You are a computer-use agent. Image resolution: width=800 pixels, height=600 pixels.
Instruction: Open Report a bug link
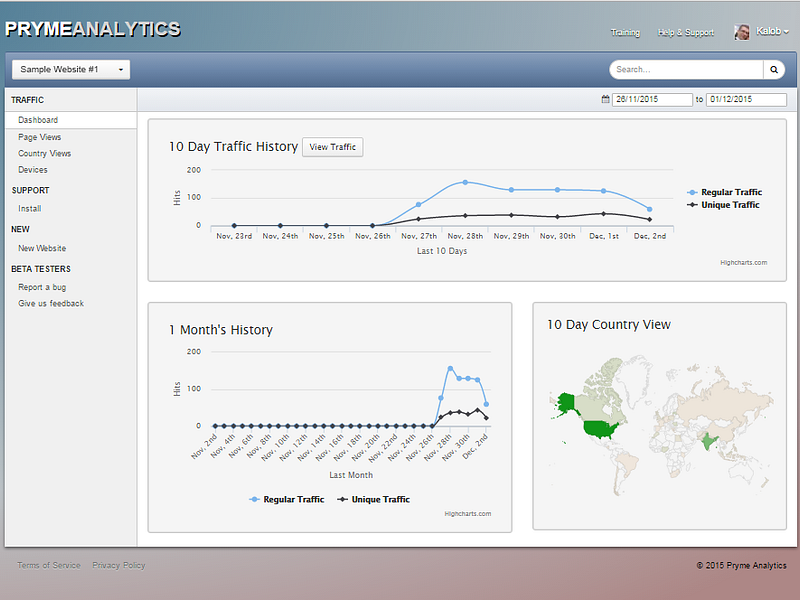pyautogui.click(x=42, y=287)
